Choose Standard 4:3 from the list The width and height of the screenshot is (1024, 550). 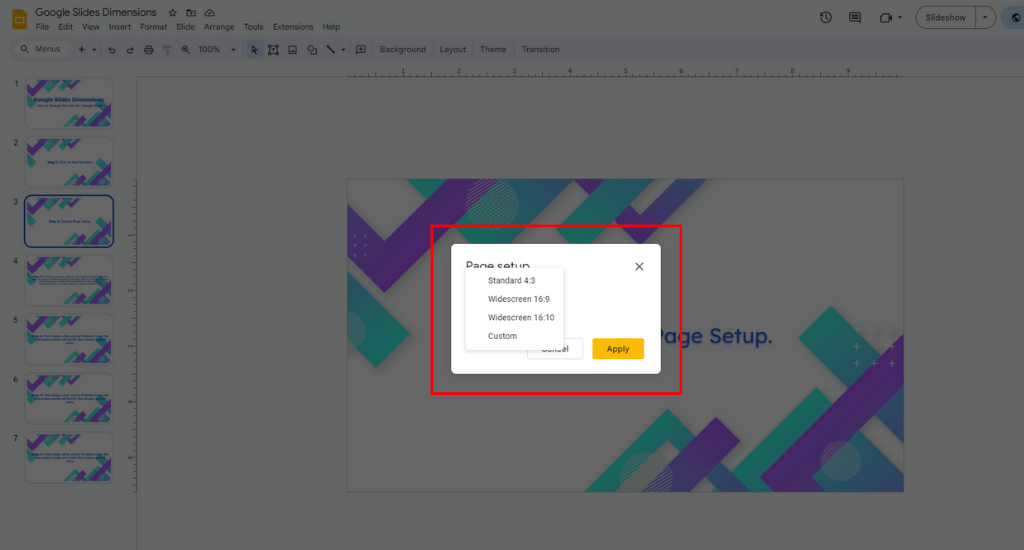click(511, 281)
